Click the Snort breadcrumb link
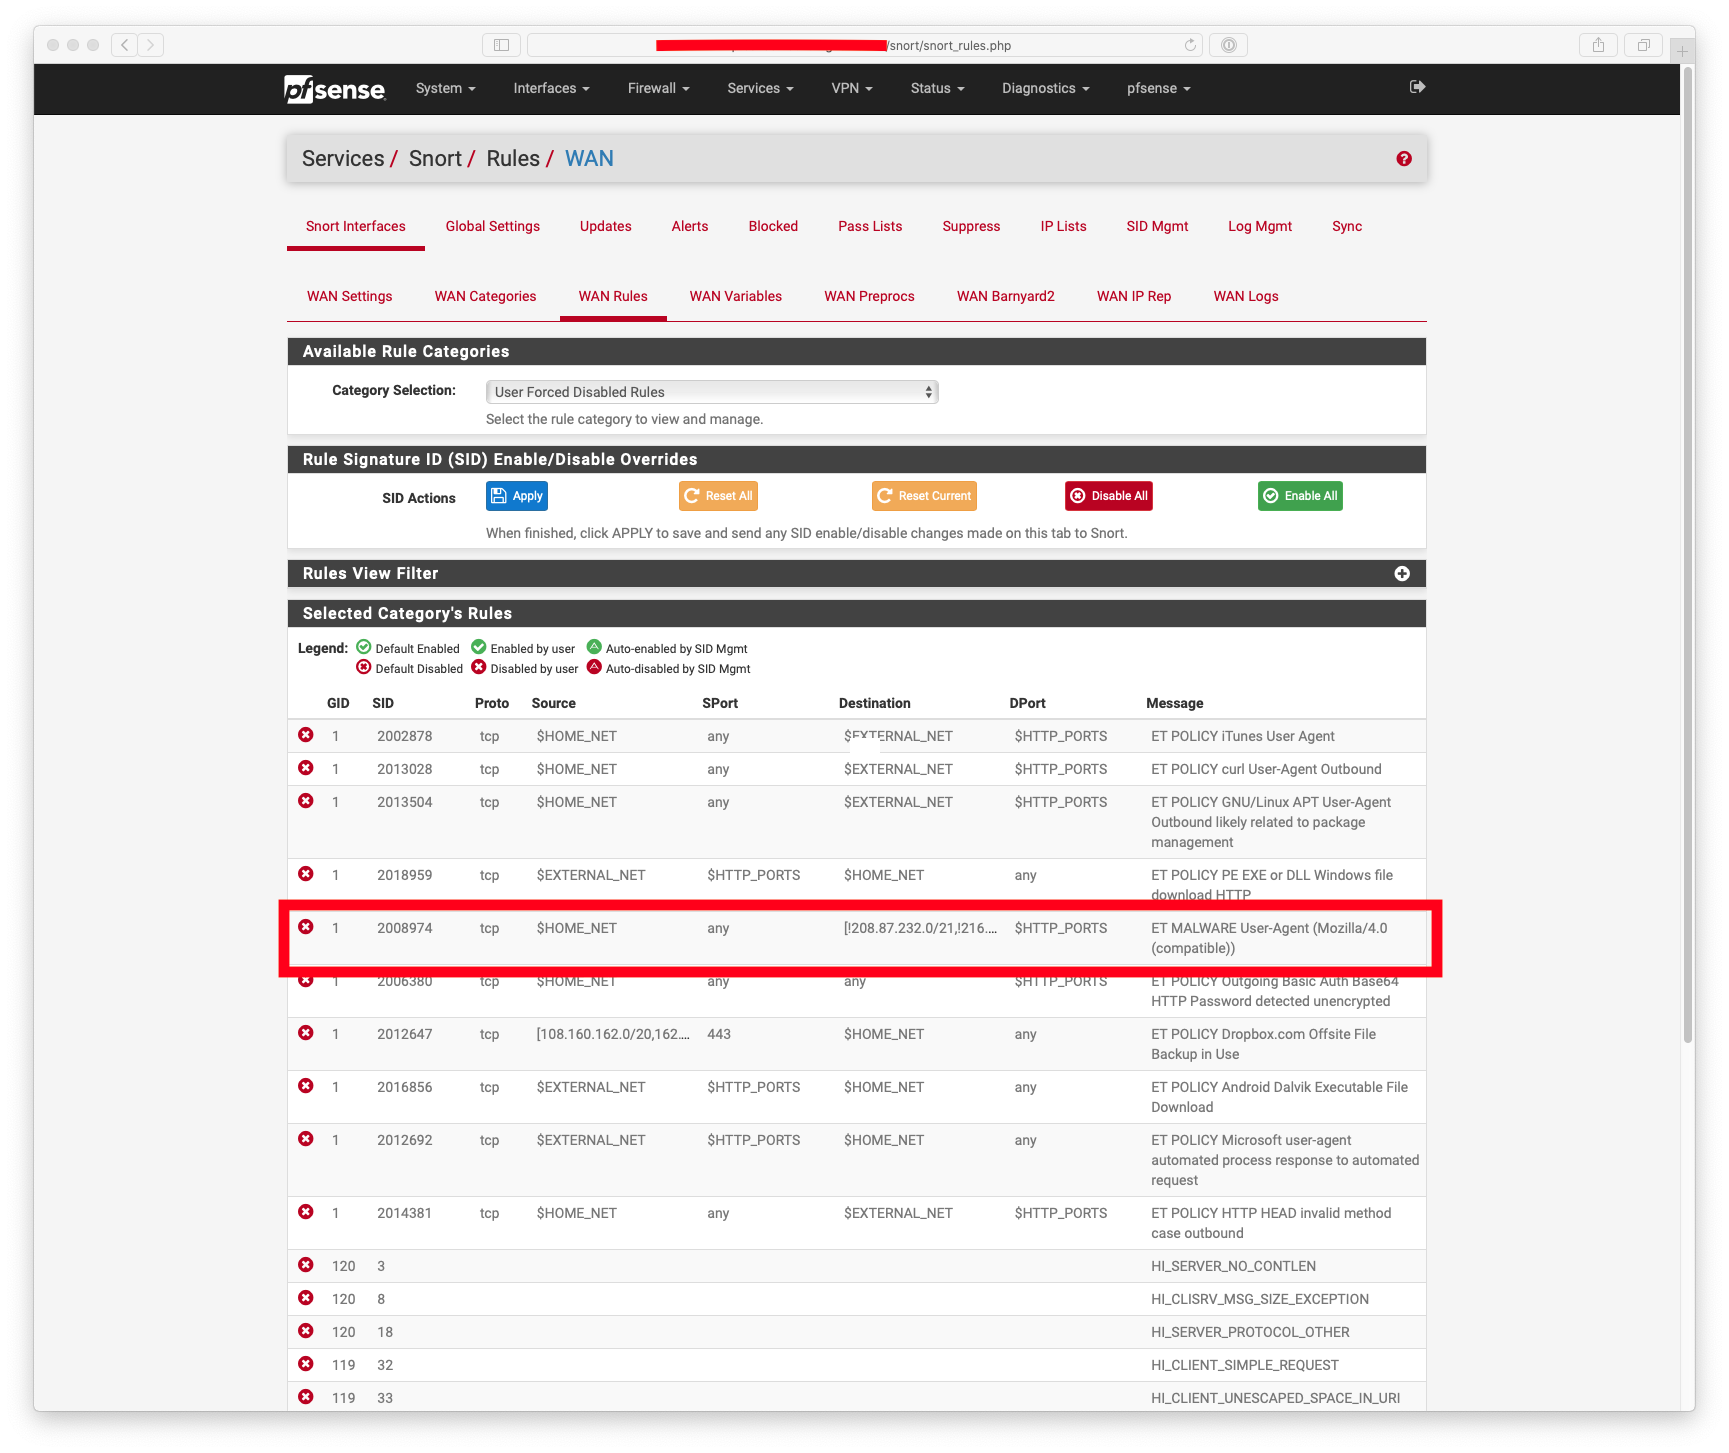Image resolution: width=1729 pixels, height=1453 pixels. (435, 158)
